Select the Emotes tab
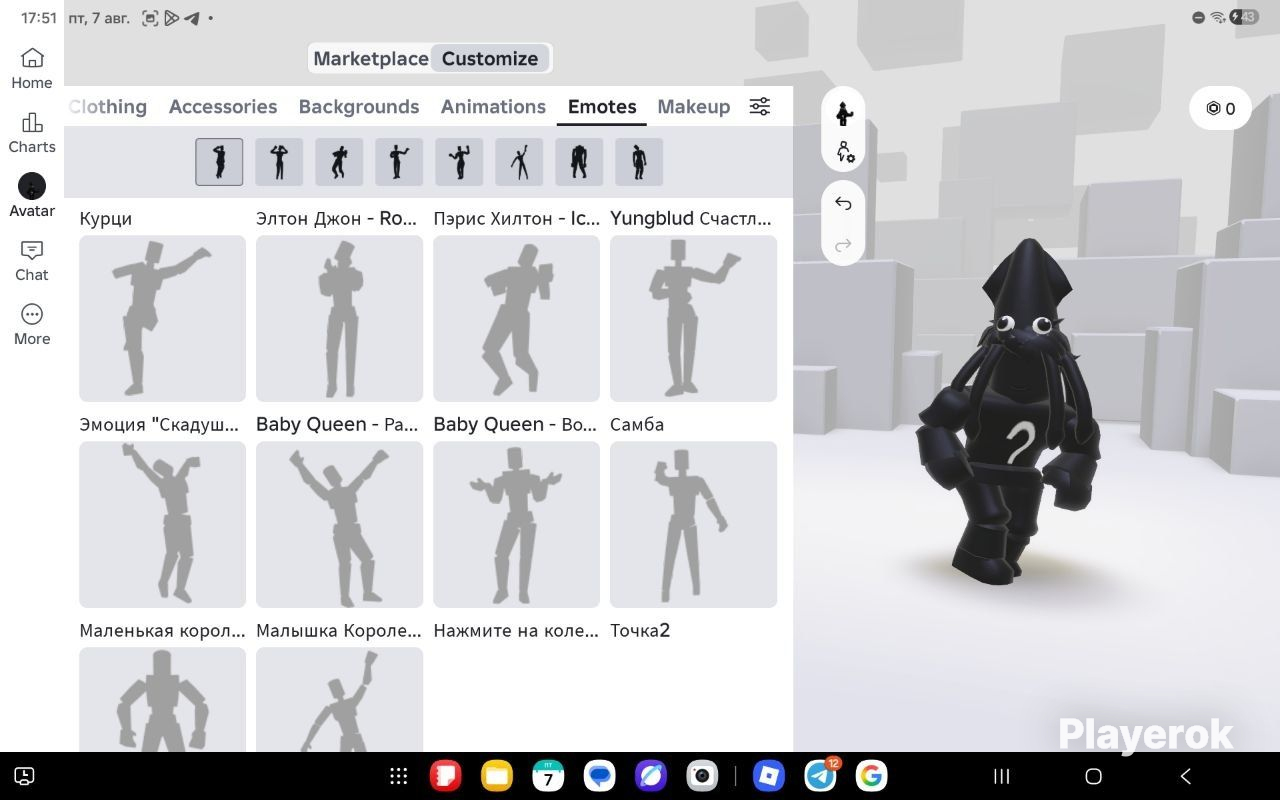This screenshot has width=1280, height=800. coord(602,107)
